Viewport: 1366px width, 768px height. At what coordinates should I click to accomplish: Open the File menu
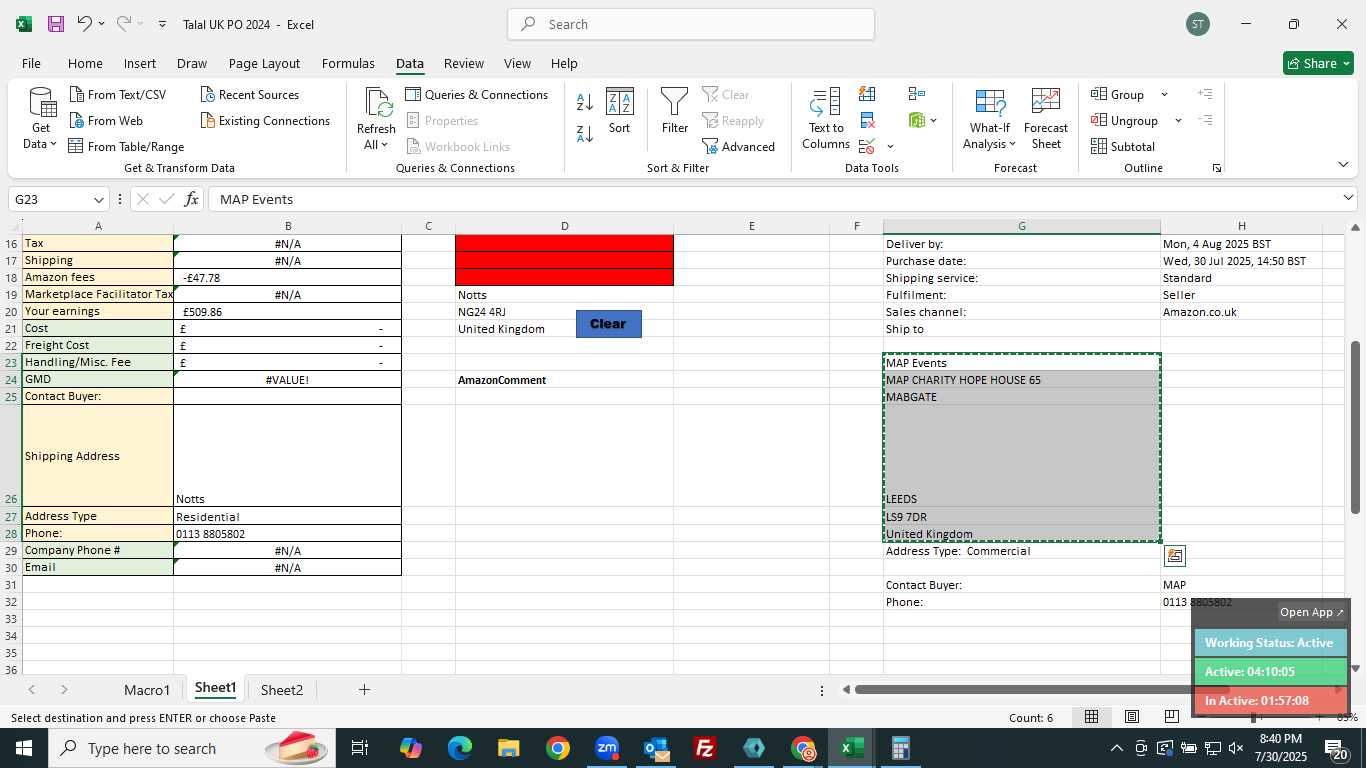click(x=31, y=63)
